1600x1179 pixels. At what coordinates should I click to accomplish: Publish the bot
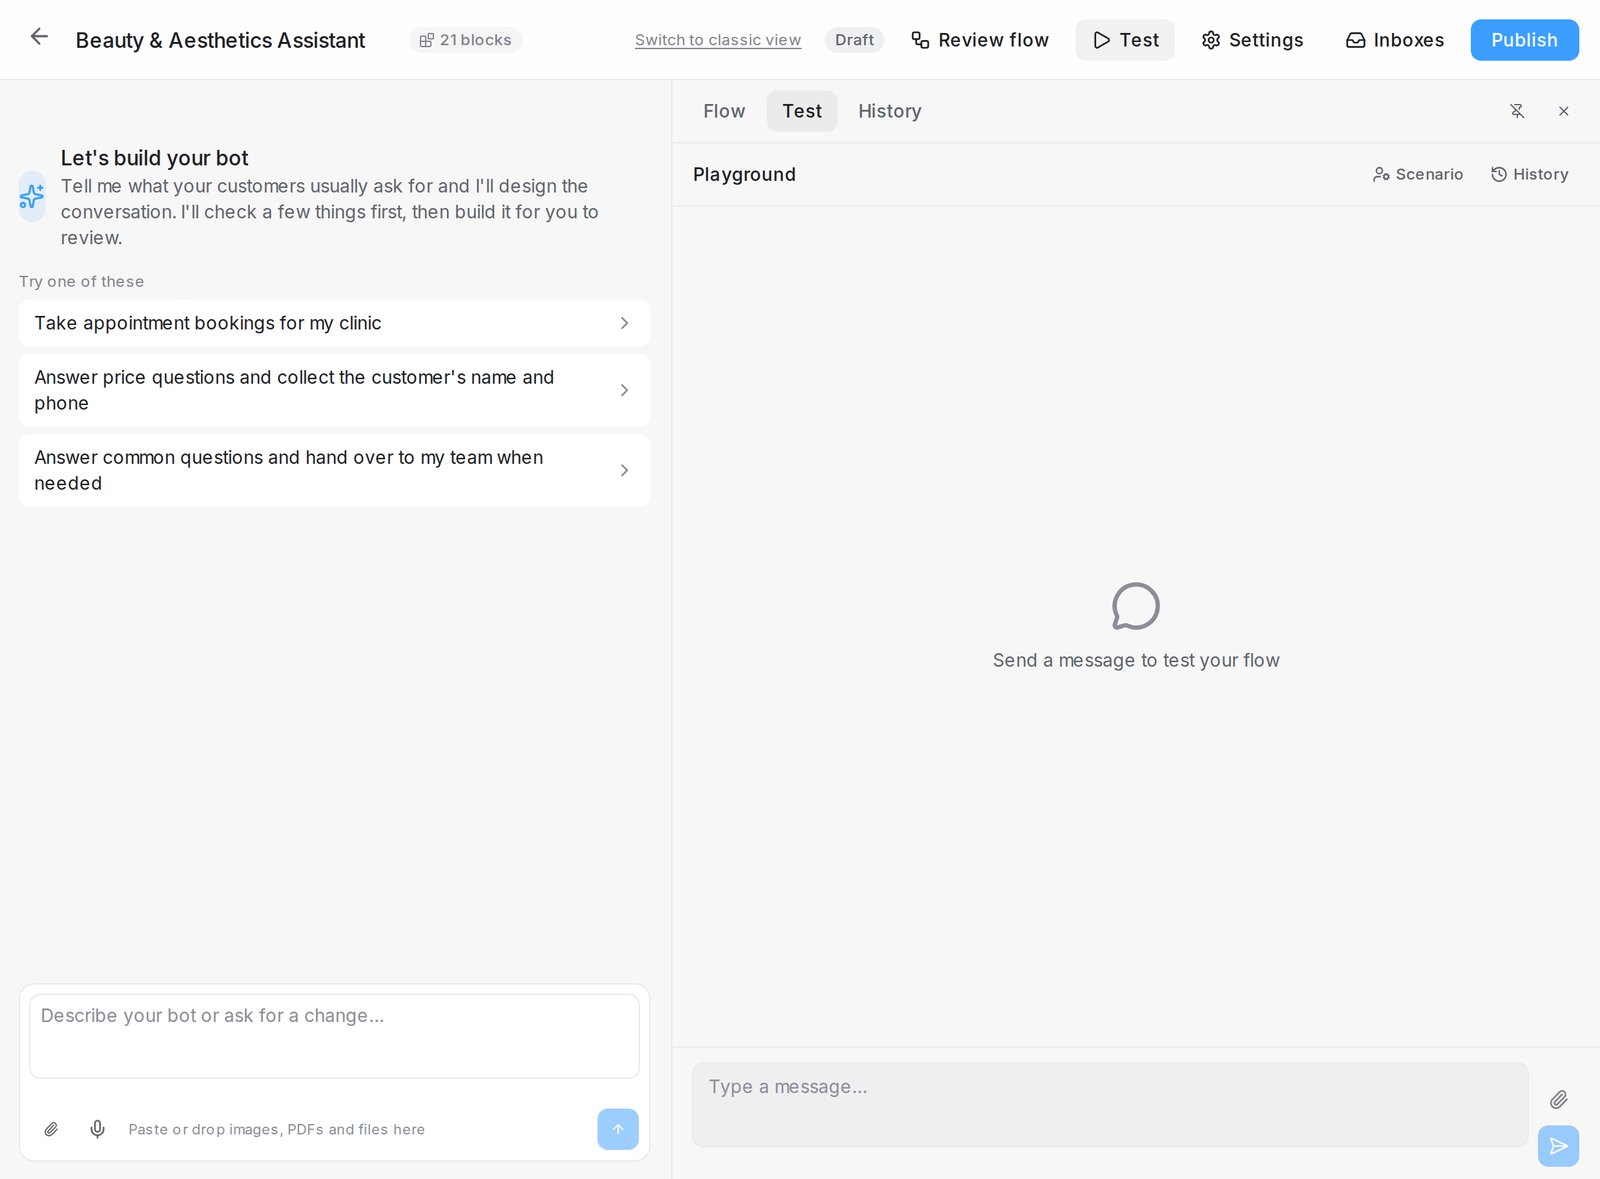pos(1524,40)
